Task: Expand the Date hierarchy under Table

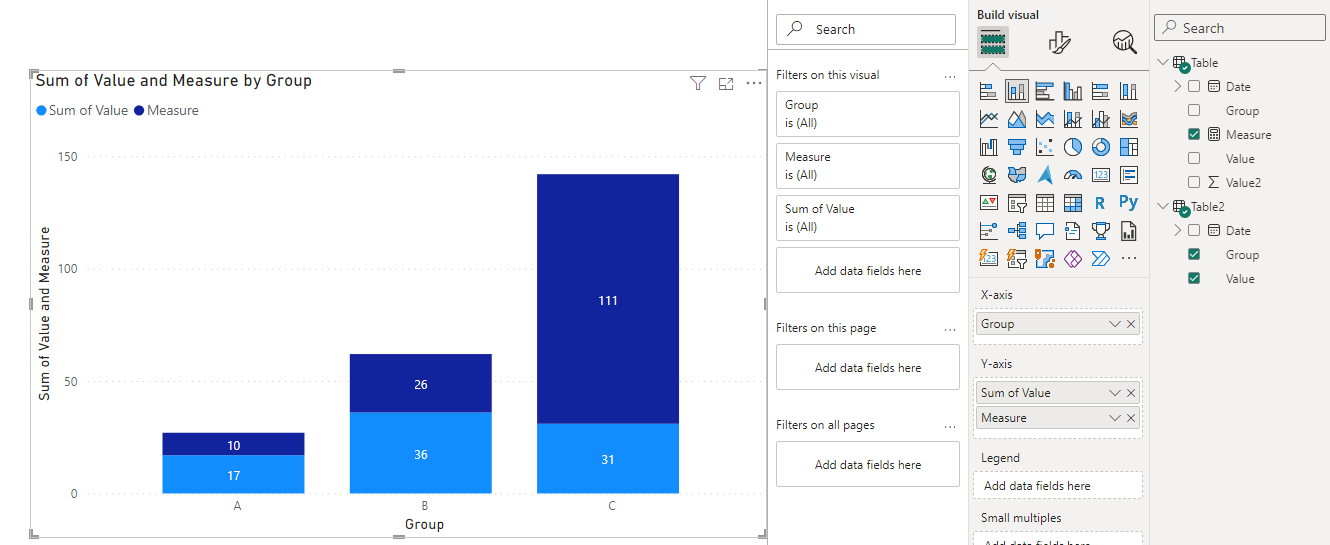Action: pos(1178,86)
